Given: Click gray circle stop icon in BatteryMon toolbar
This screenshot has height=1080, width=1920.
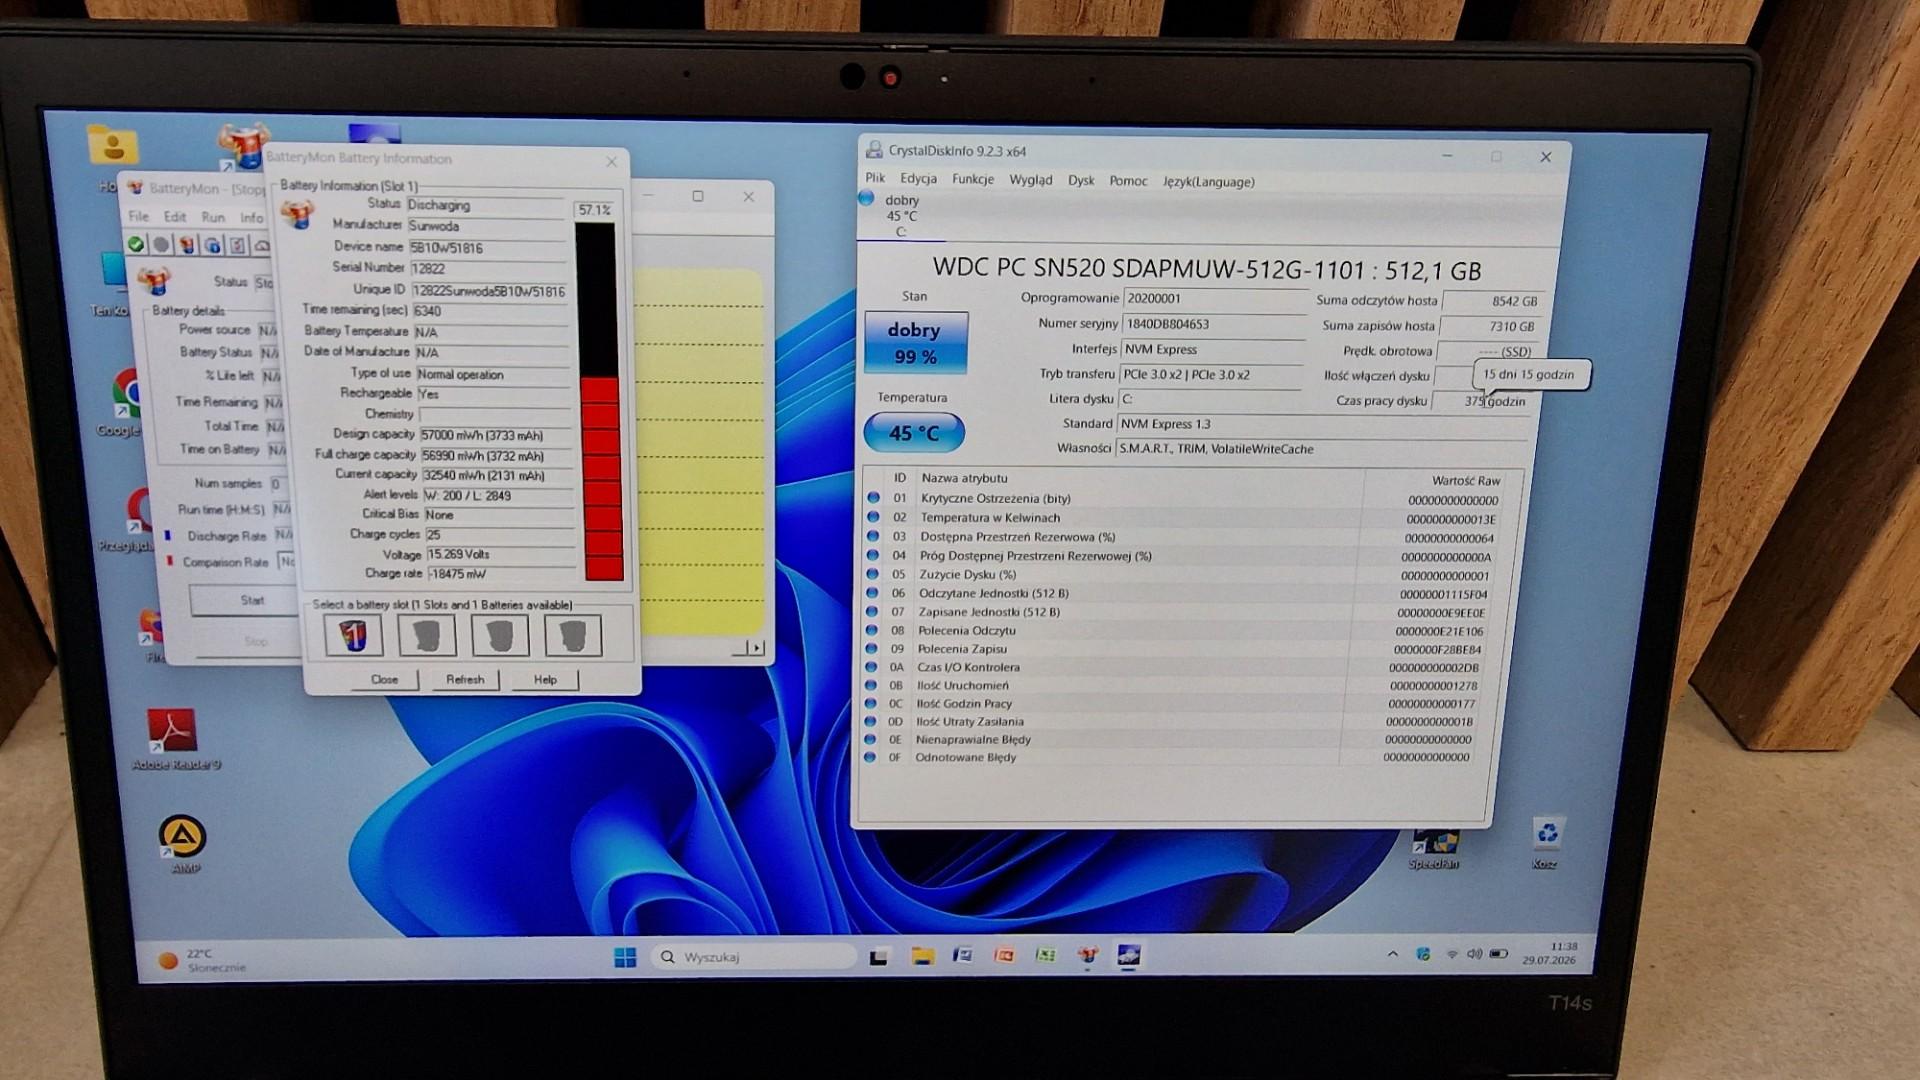Looking at the screenshot, I should [160, 244].
